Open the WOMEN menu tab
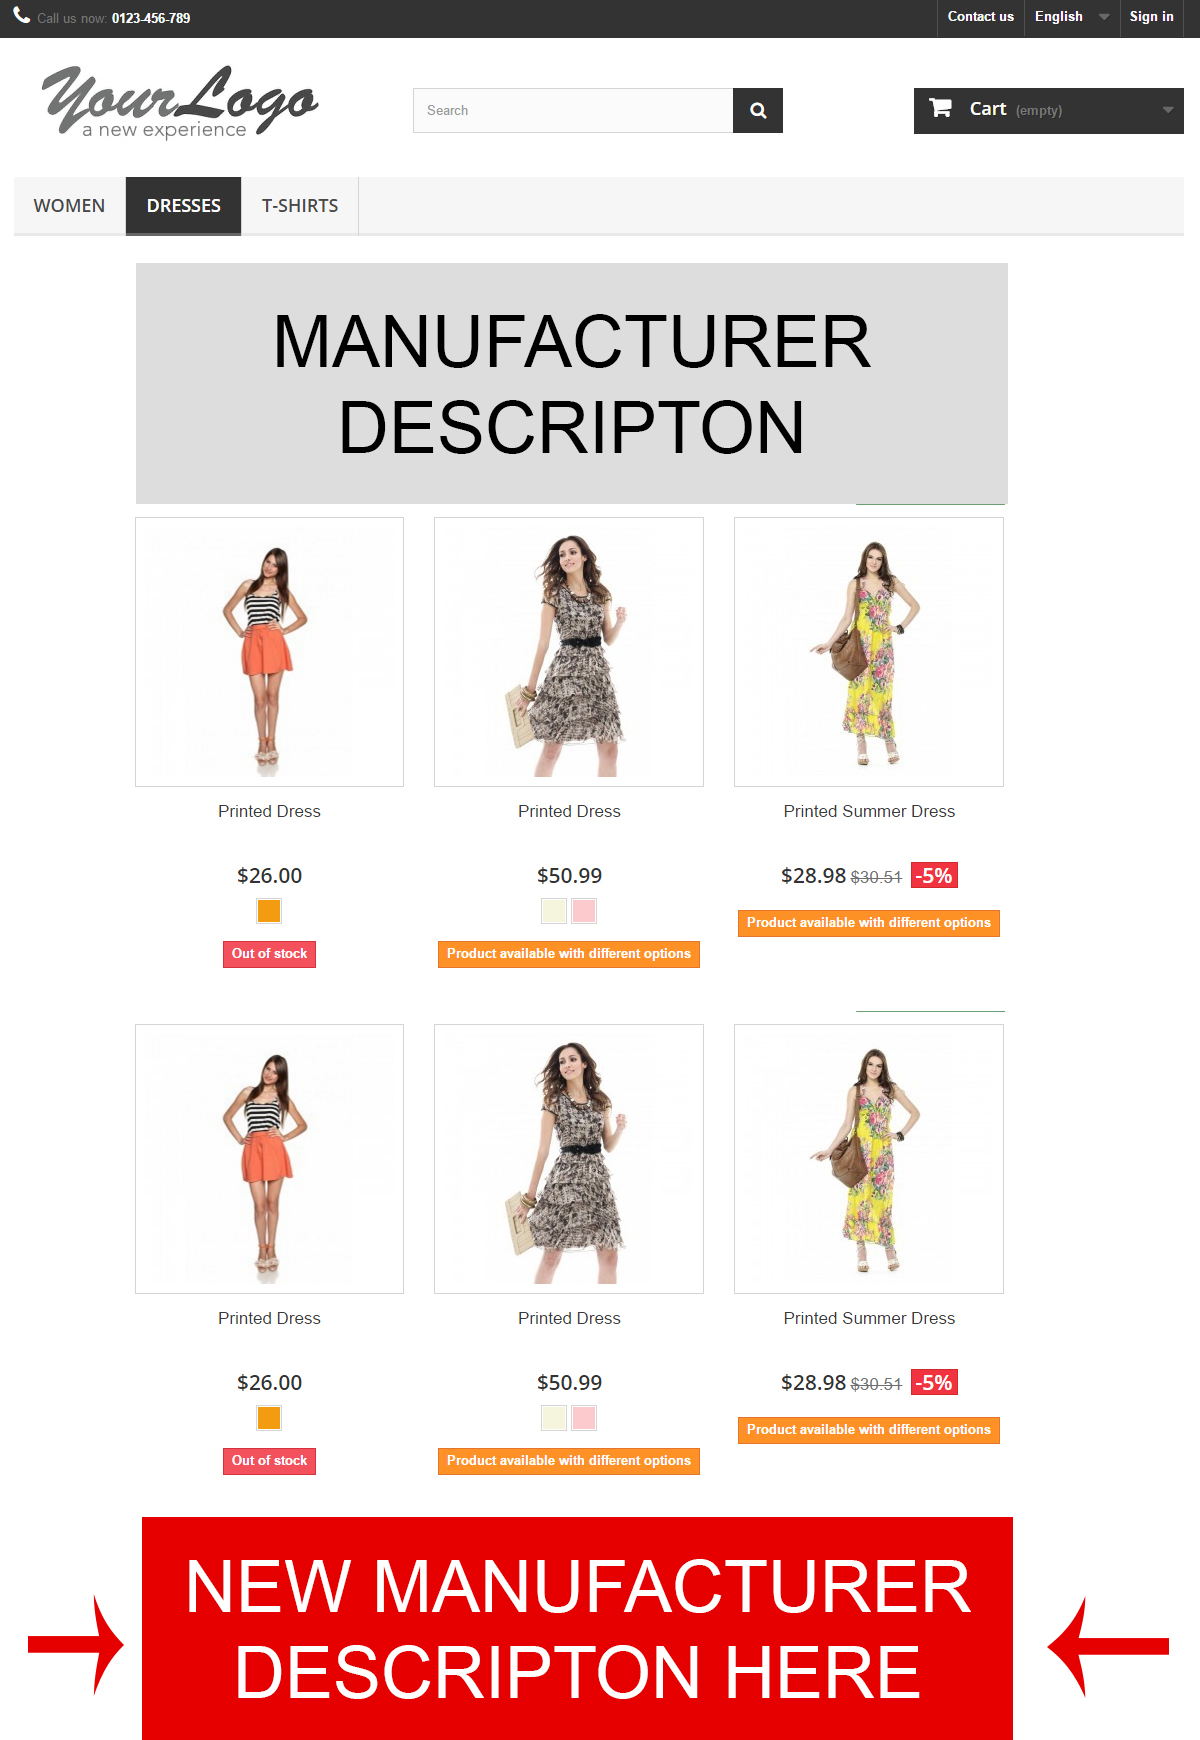This screenshot has width=1200, height=1740. pyautogui.click(x=69, y=206)
